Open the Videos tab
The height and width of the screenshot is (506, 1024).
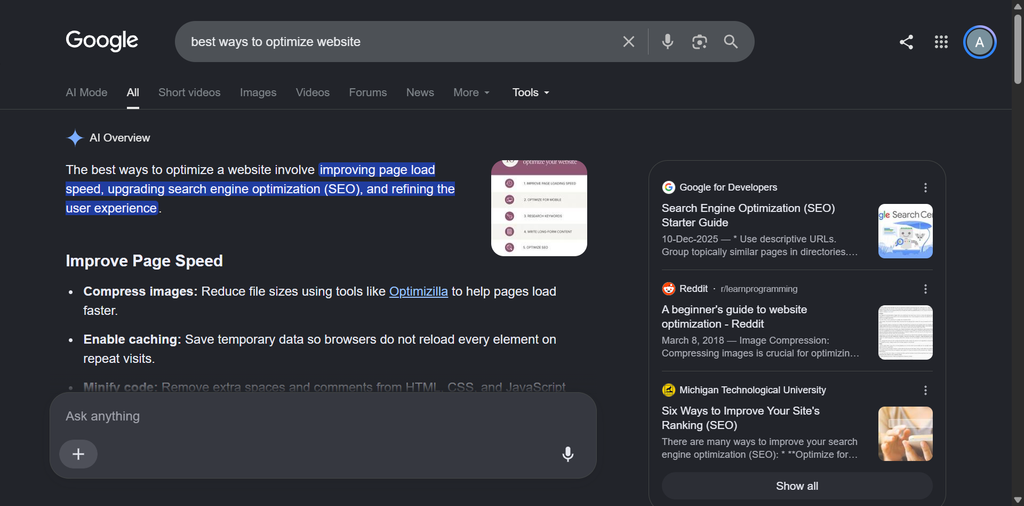point(312,93)
